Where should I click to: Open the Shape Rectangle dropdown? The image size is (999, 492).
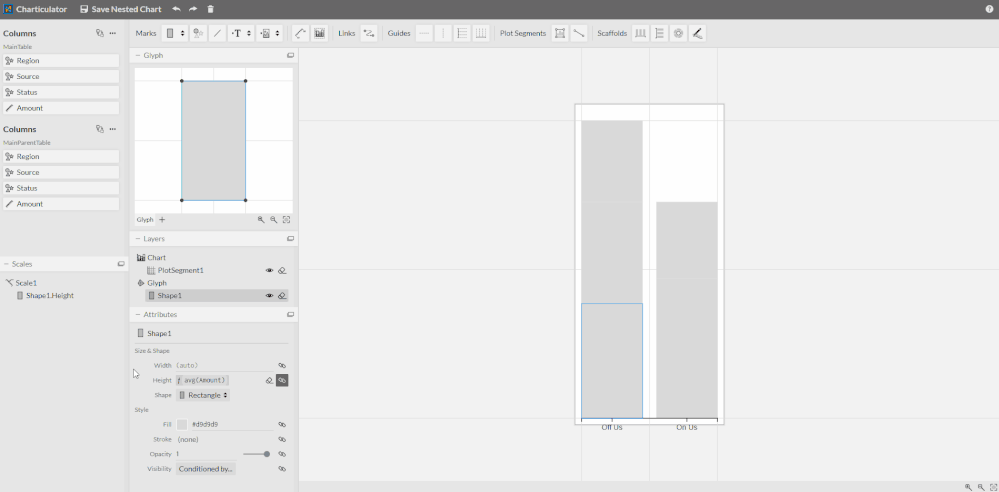(203, 395)
